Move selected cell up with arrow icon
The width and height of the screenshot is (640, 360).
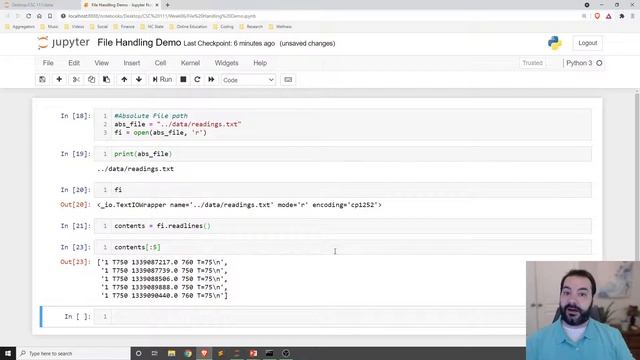pyautogui.click(x=124, y=80)
